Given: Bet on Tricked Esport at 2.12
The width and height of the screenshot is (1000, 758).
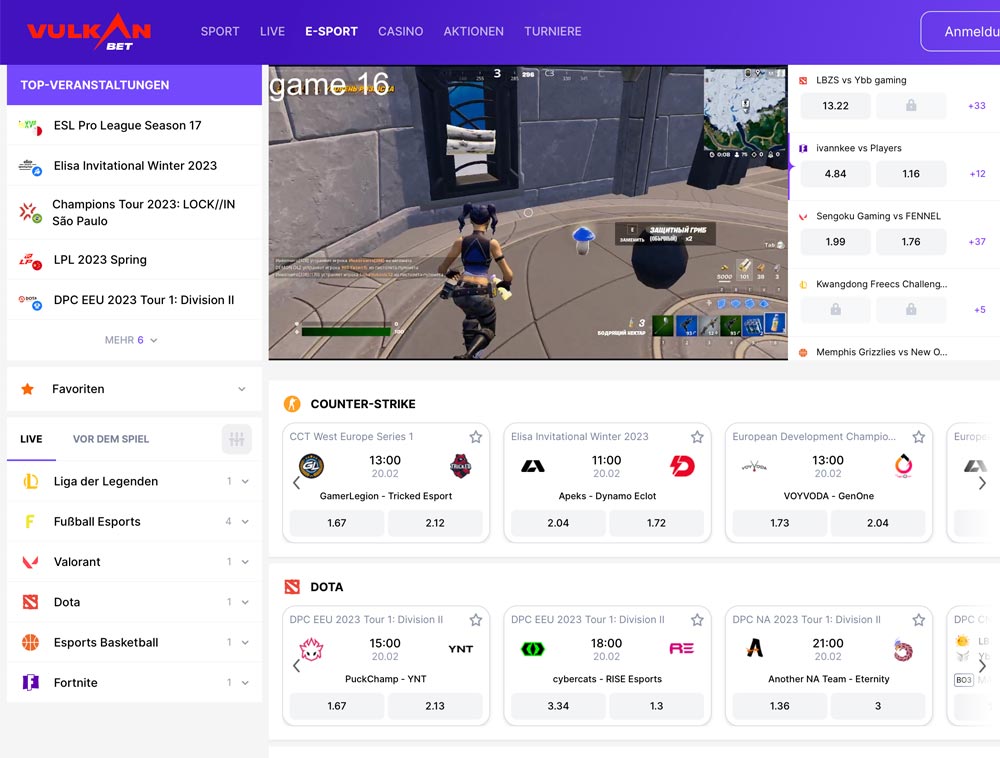Looking at the screenshot, I should (x=435, y=523).
